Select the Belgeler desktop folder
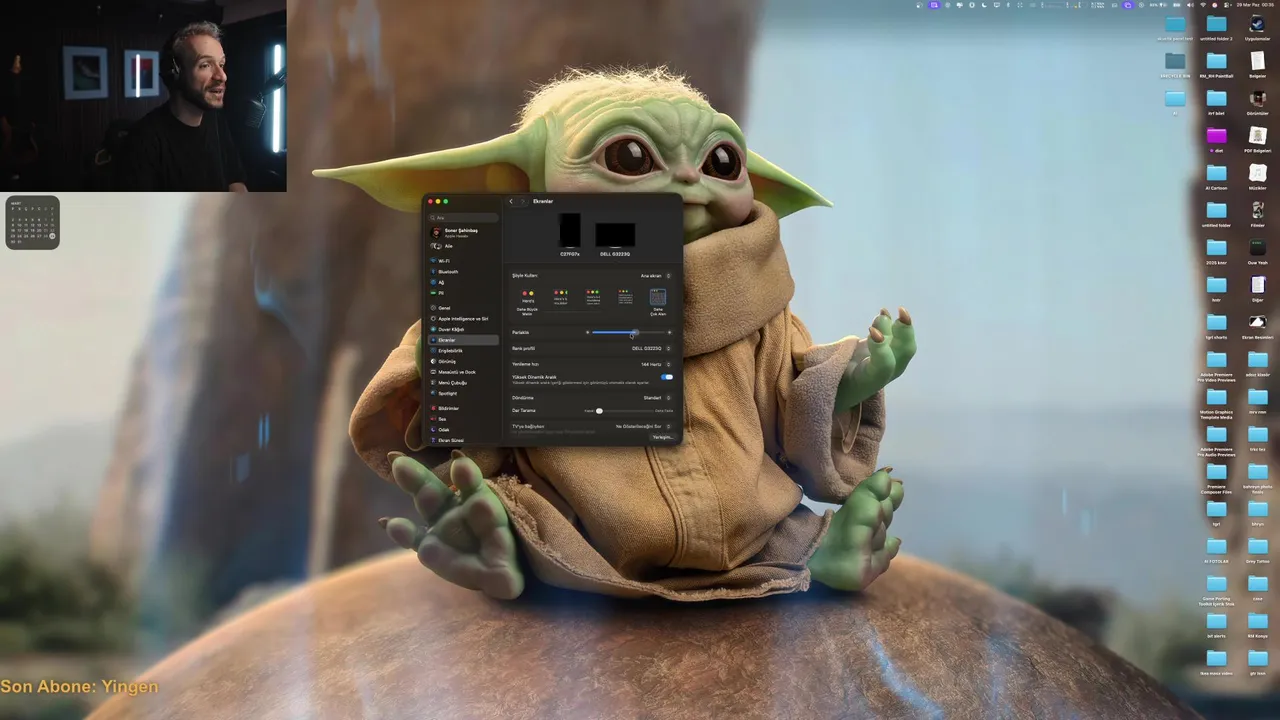The width and height of the screenshot is (1280, 720). point(1258,65)
